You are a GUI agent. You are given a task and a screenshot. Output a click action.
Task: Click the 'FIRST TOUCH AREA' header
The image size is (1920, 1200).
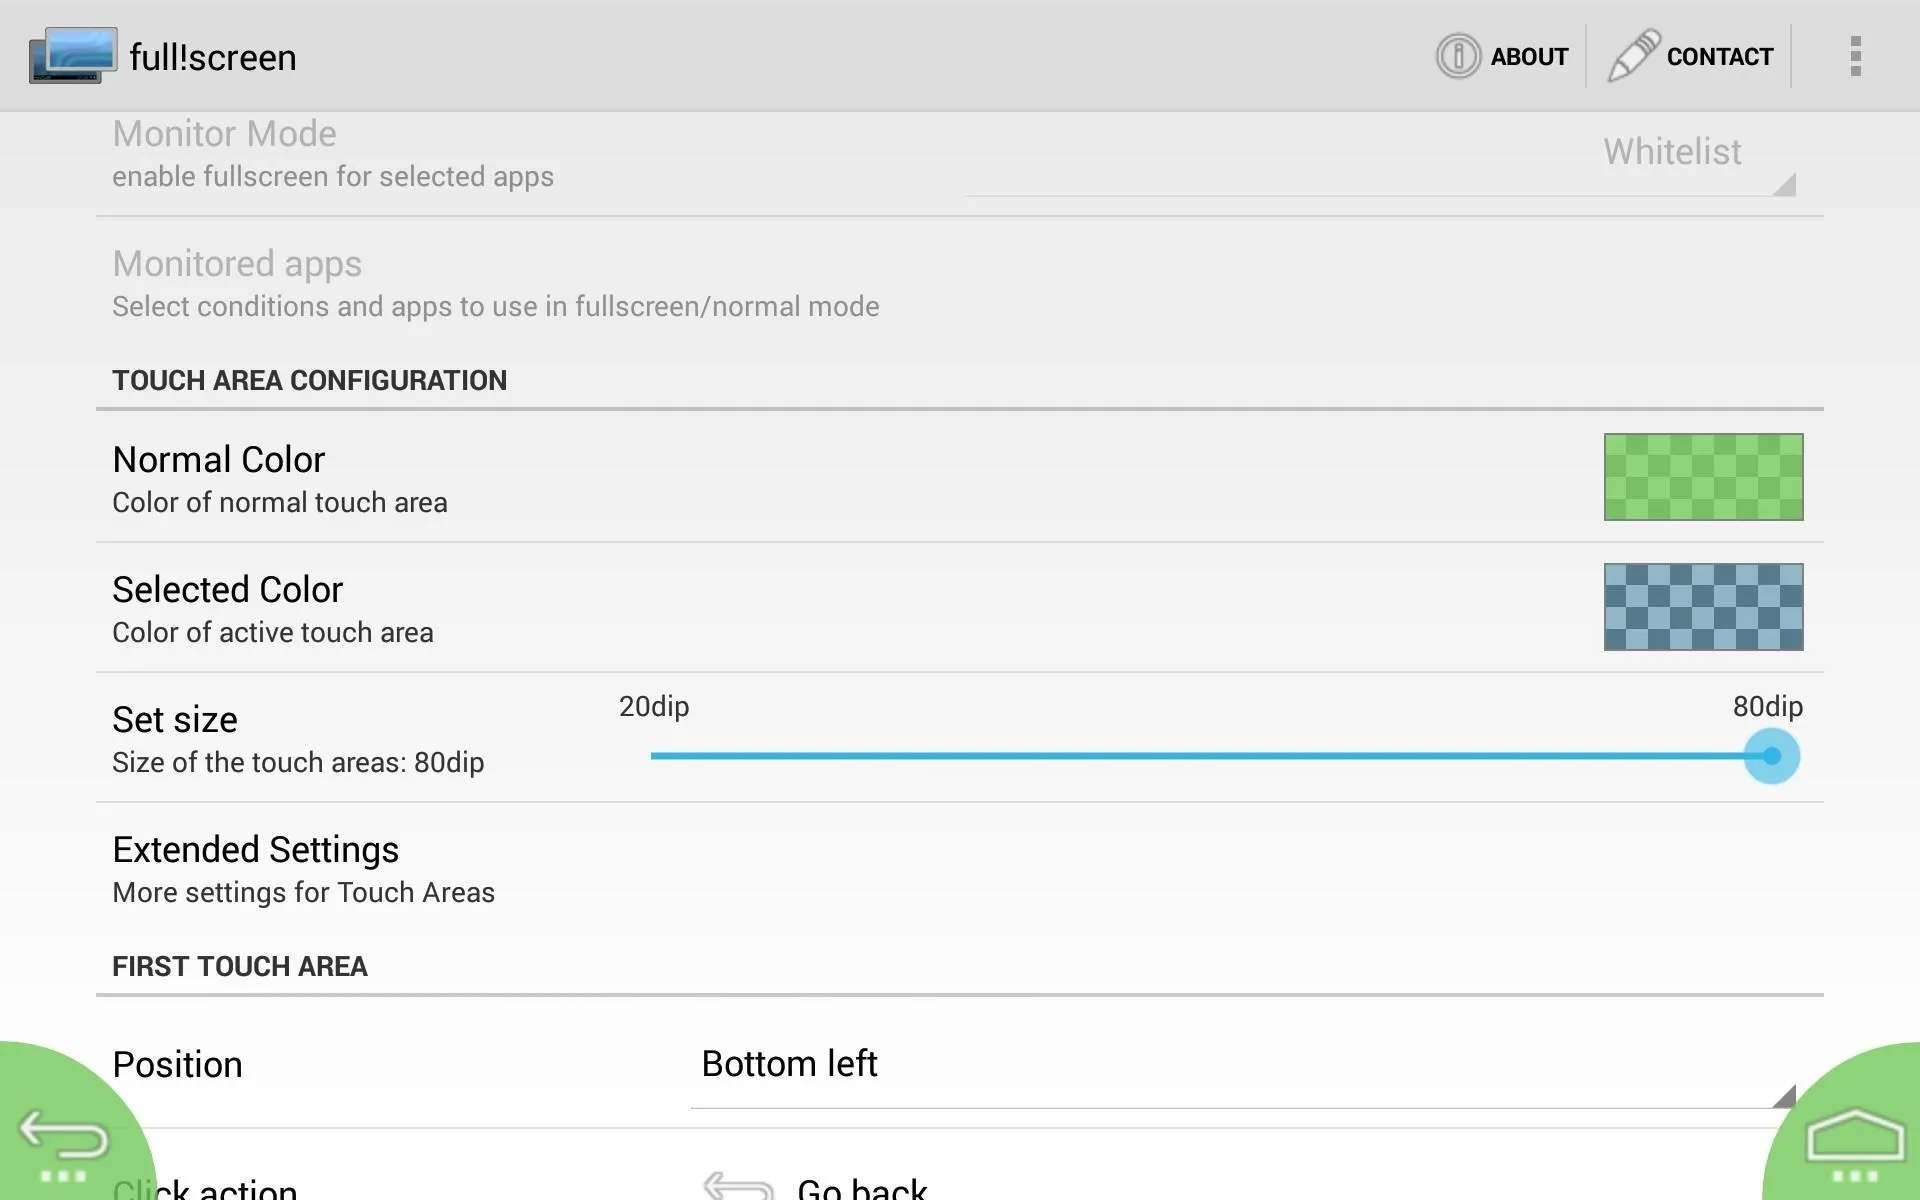coord(240,967)
